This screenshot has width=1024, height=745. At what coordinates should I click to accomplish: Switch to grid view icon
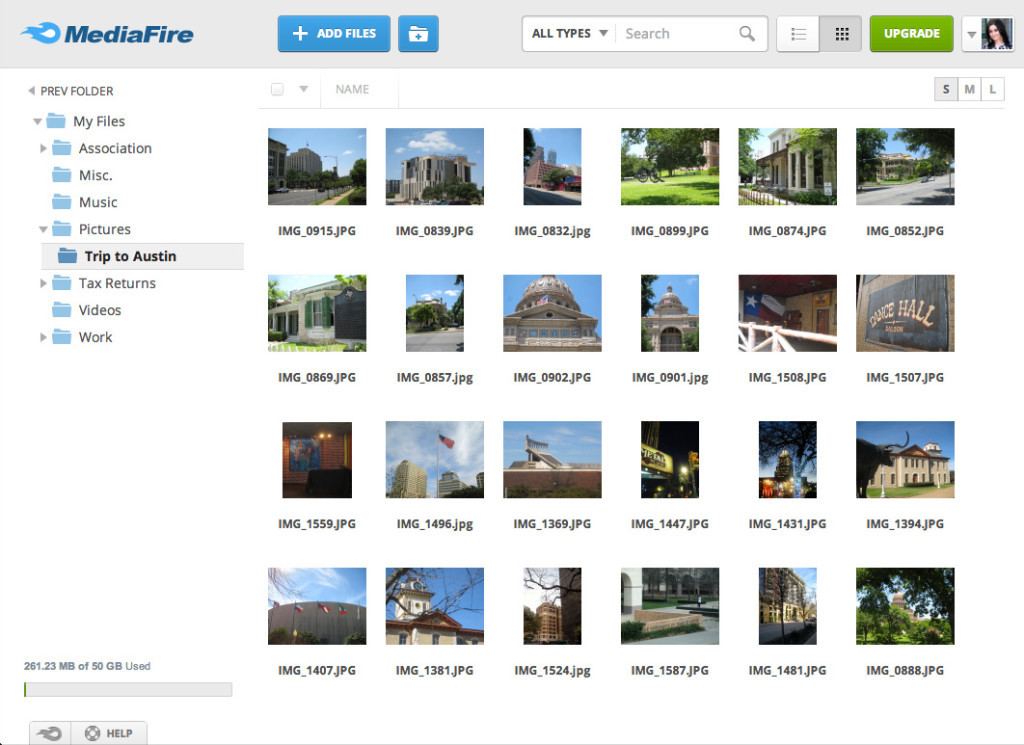click(x=841, y=33)
